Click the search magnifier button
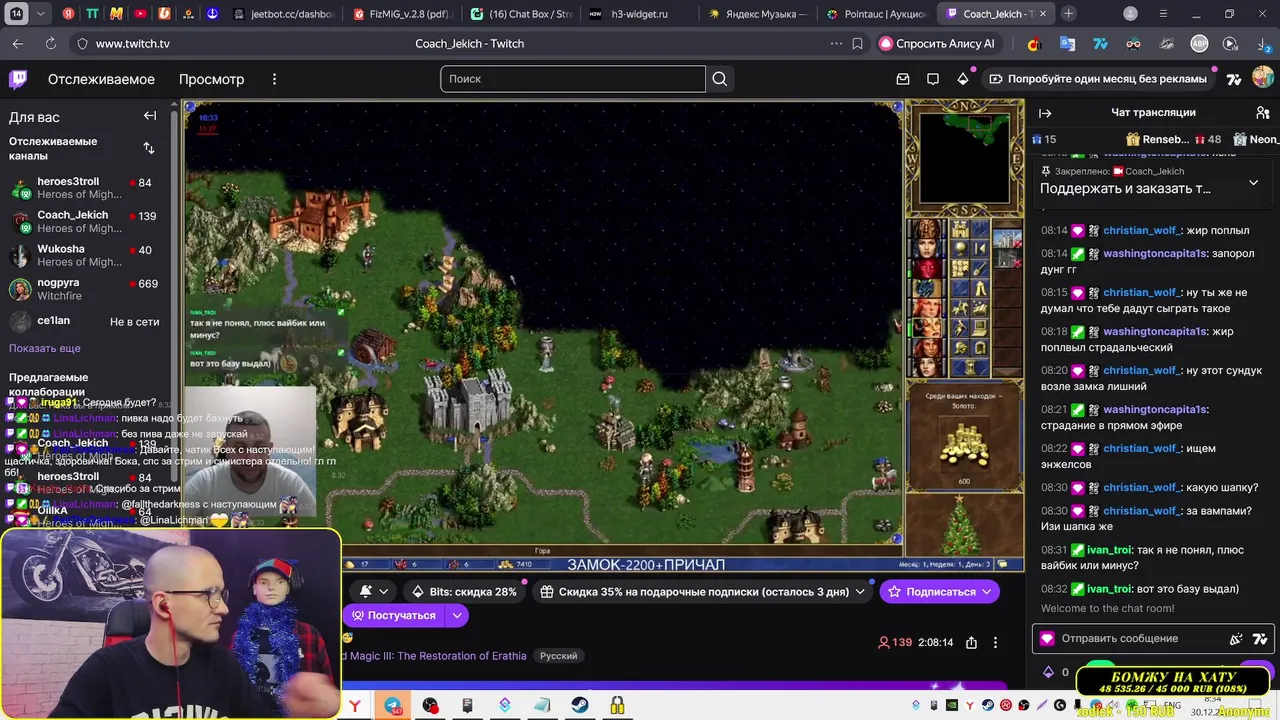 tap(720, 79)
